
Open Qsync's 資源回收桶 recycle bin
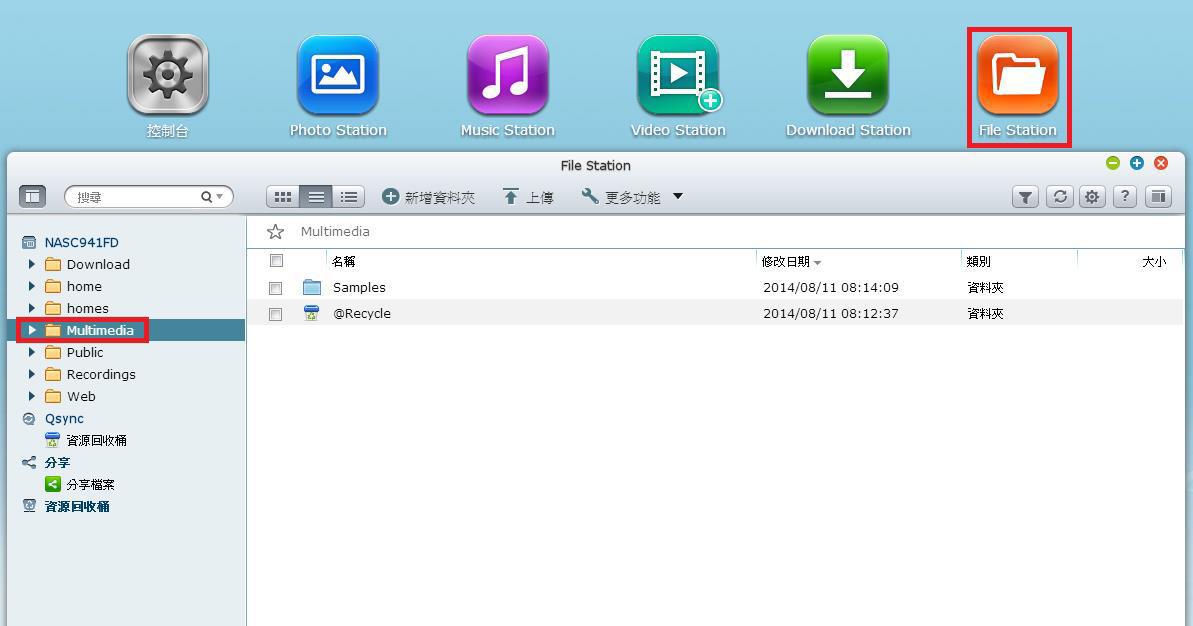(x=97, y=440)
